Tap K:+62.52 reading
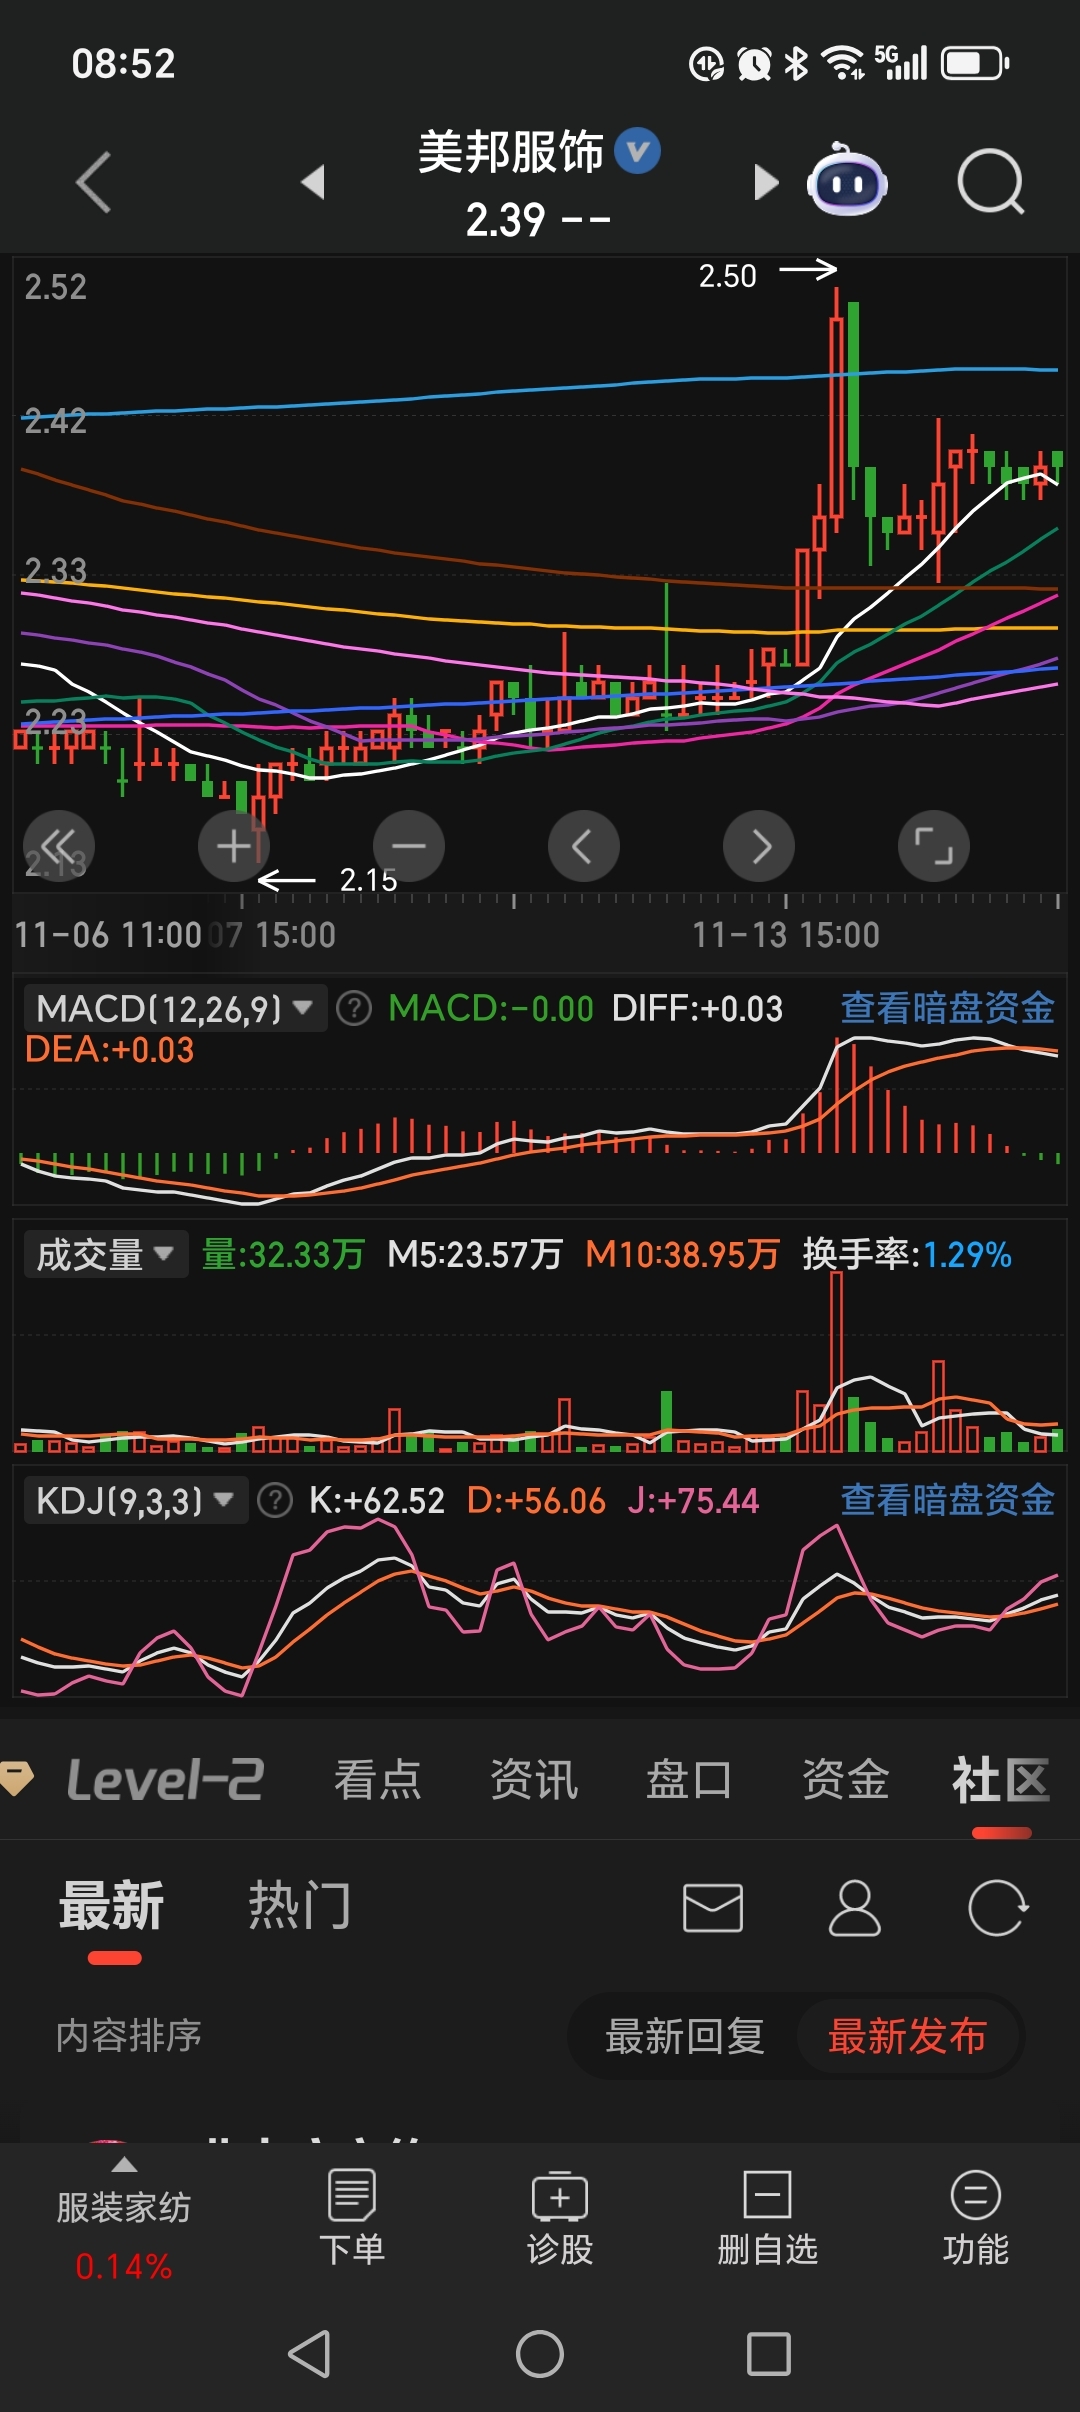 coord(377,1500)
